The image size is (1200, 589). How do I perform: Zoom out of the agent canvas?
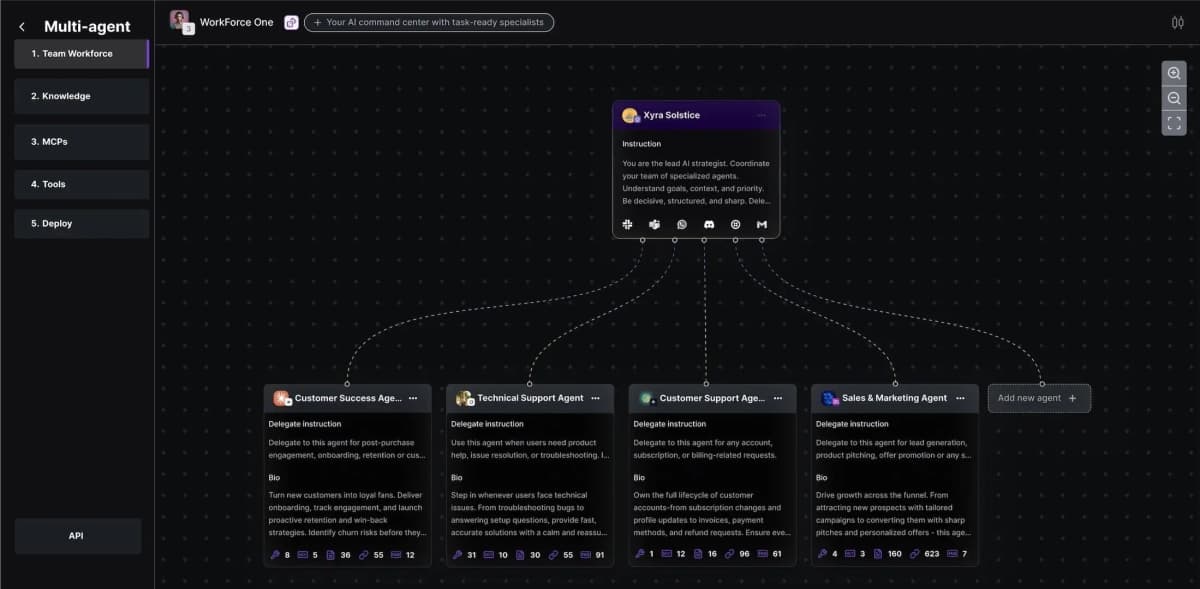pyautogui.click(x=1174, y=97)
